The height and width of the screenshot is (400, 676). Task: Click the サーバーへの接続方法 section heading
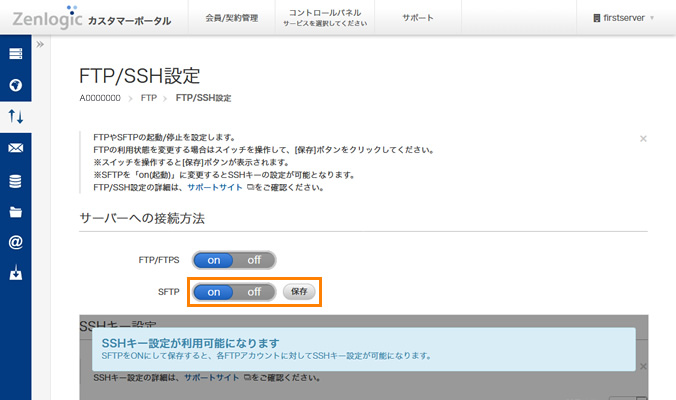[142, 218]
